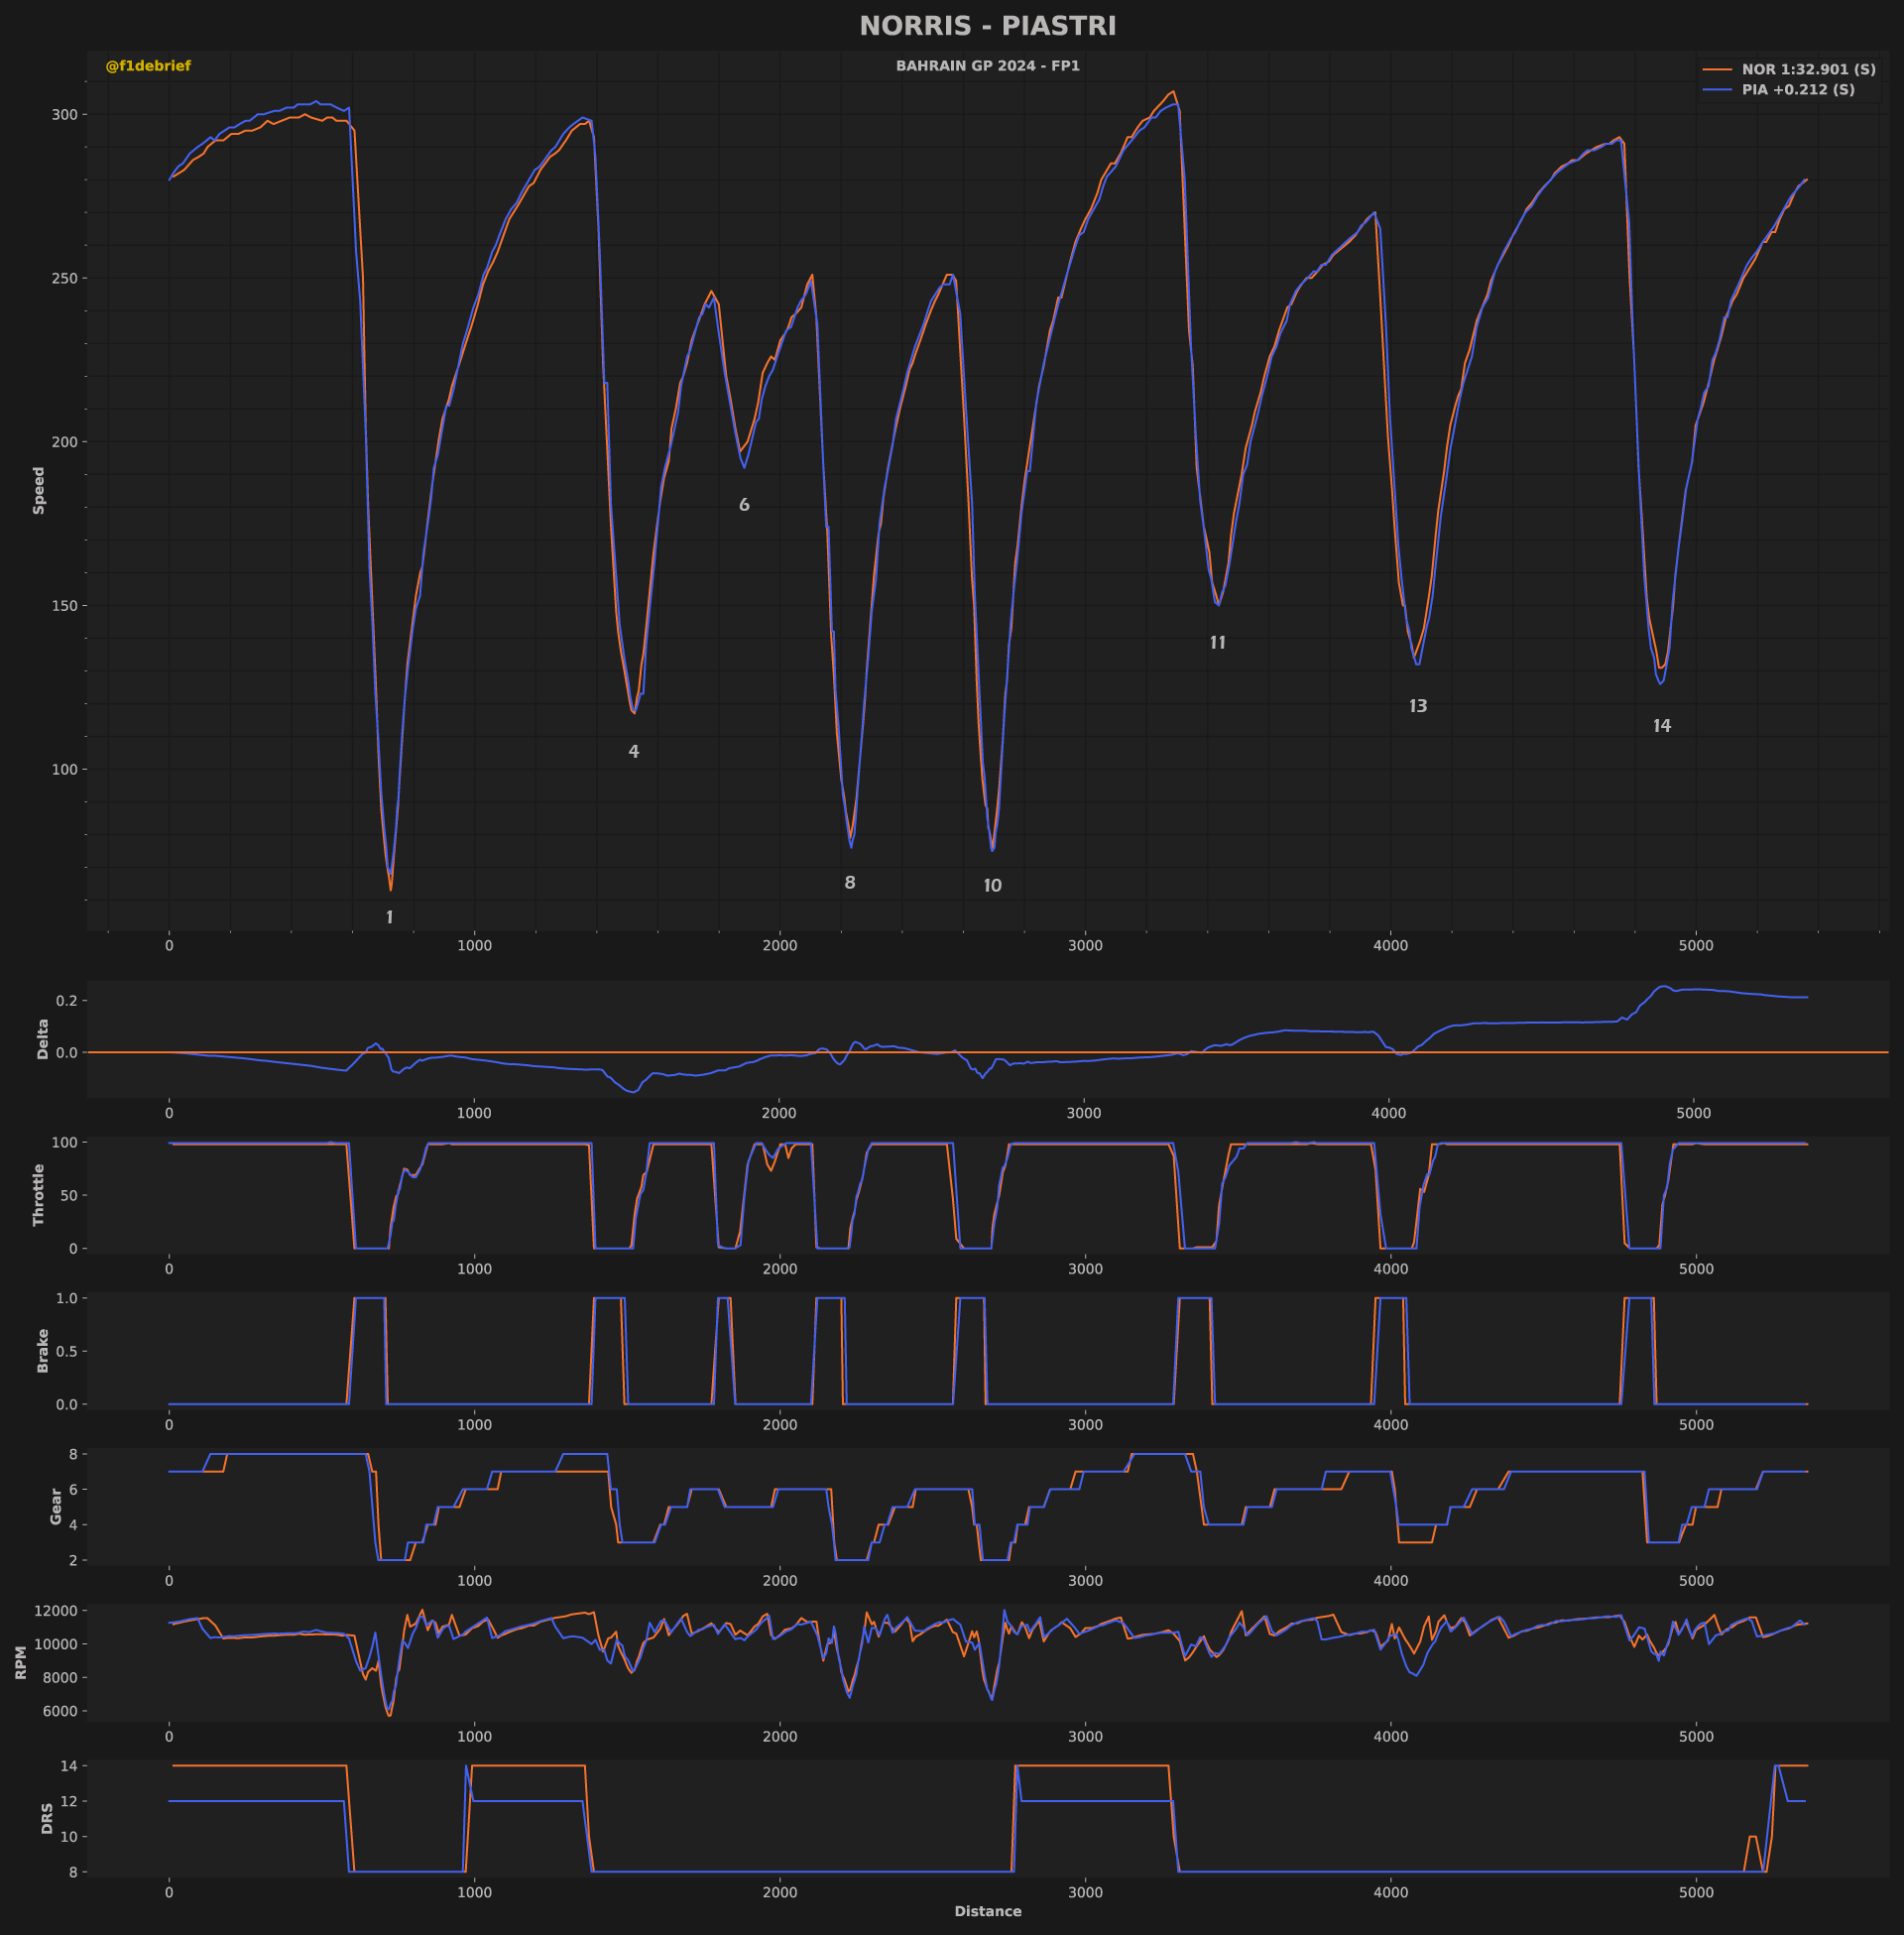This screenshot has width=1904, height=1935.
Task: Click the Speed y-axis label
Action: pos(39,490)
